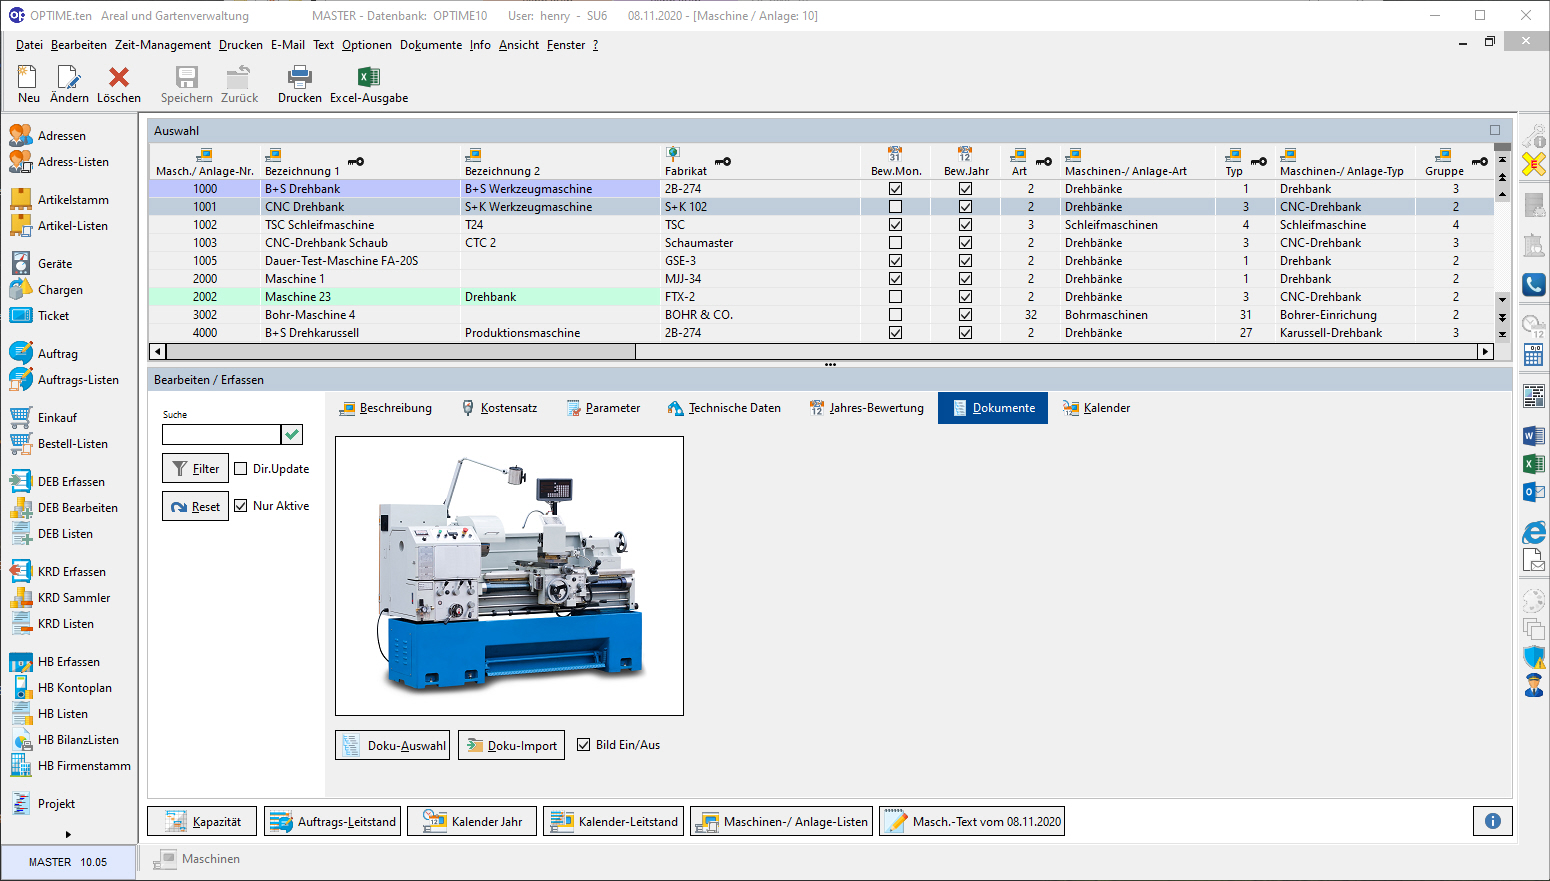Click the green checkmark next to Suche field
The image size is (1550, 881).
tap(292, 434)
